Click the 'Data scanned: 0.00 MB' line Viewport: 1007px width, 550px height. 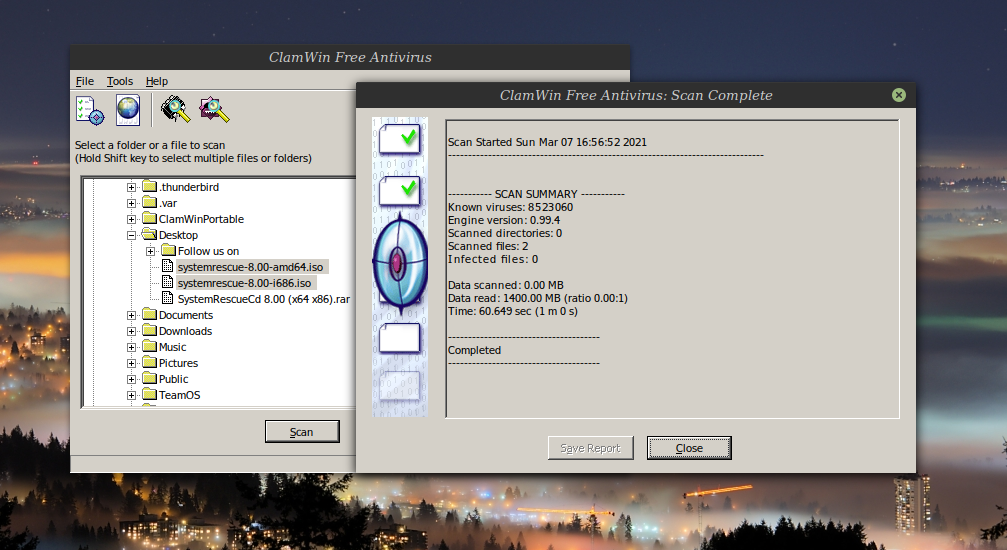coord(505,285)
